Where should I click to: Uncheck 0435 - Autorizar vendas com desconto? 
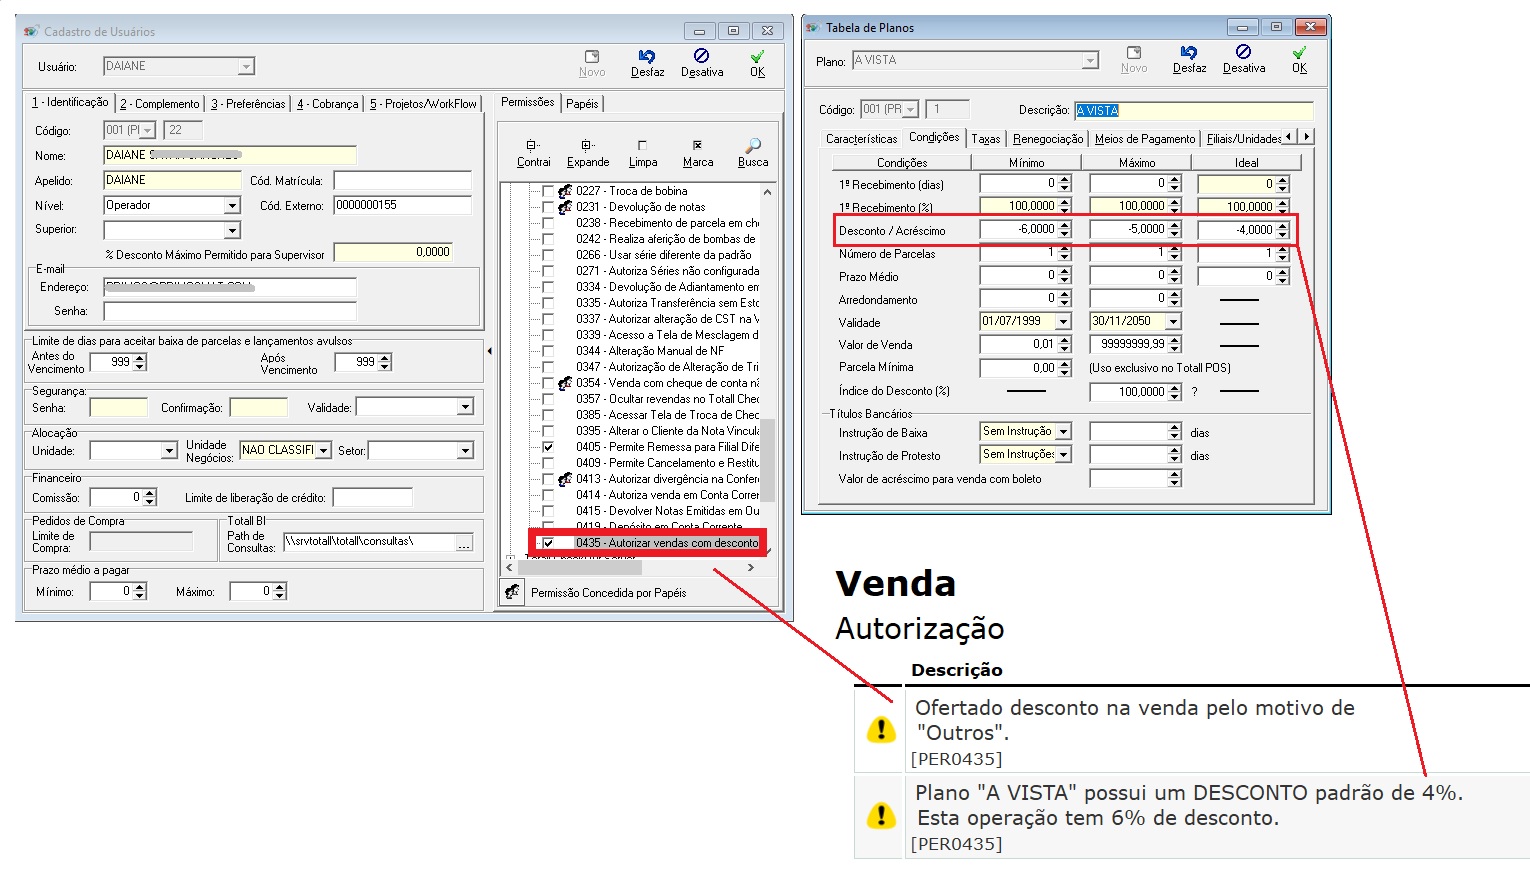pyautogui.click(x=548, y=543)
